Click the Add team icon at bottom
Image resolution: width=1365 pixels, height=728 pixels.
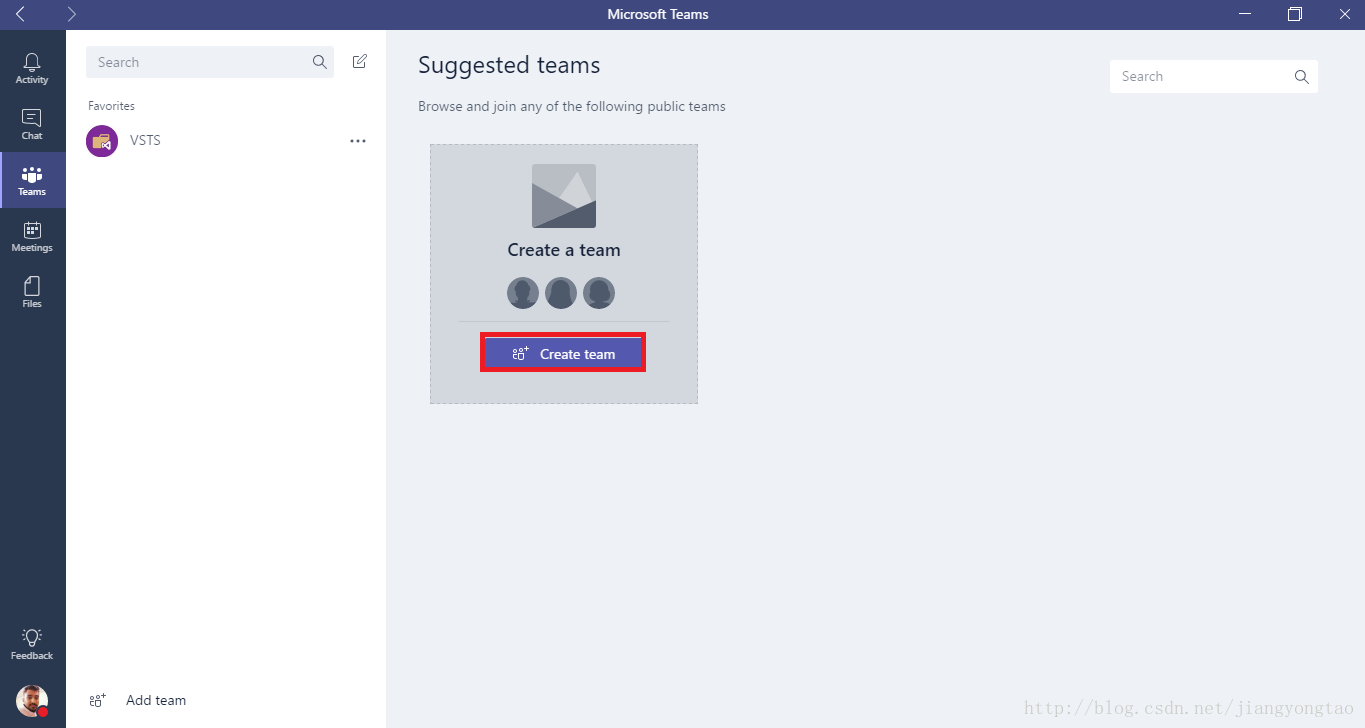[x=98, y=700]
